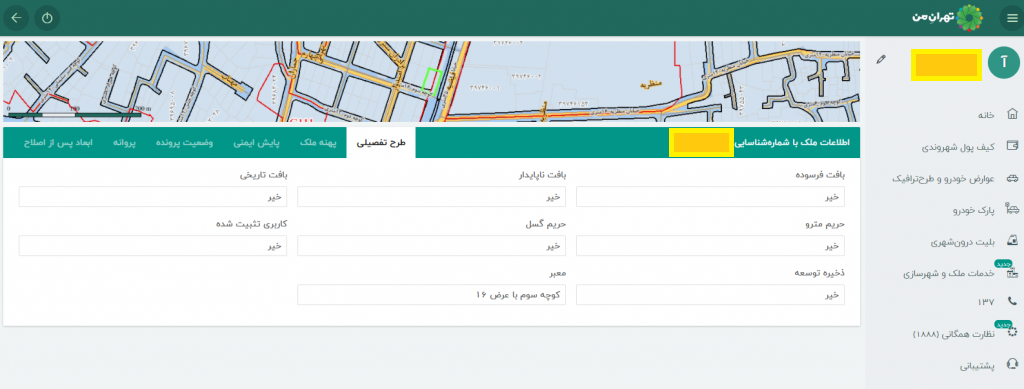Click the pencil edit profile icon
The height and width of the screenshot is (389, 1024).
click(x=882, y=59)
